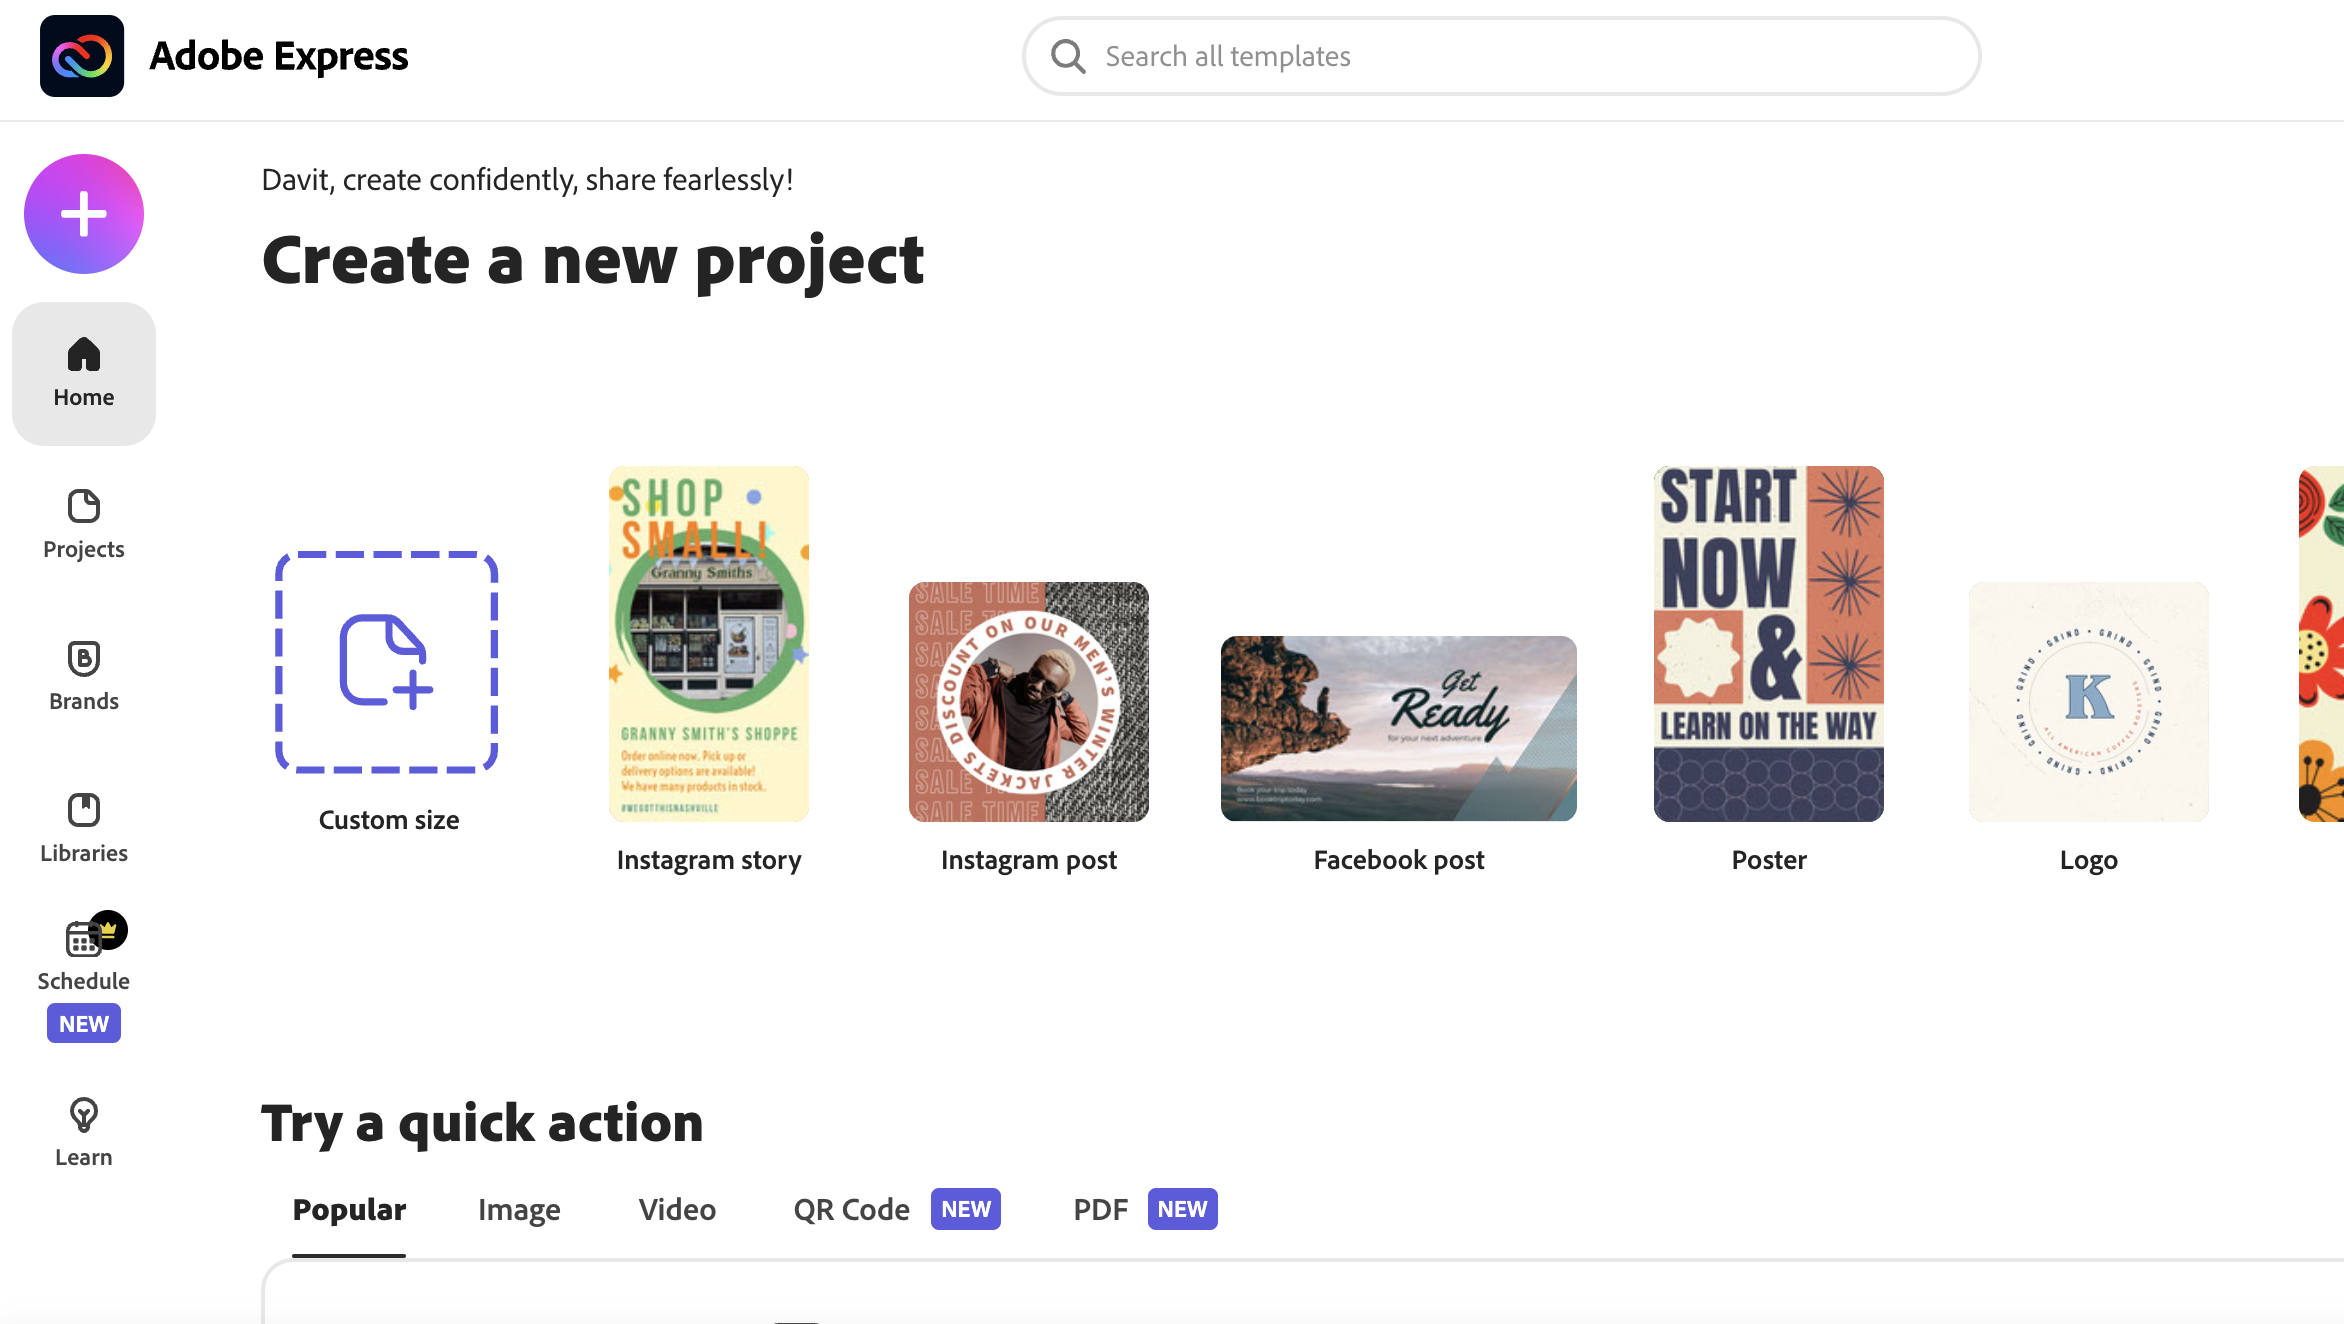
Task: Open the Brands sidebar icon
Action: (x=84, y=659)
